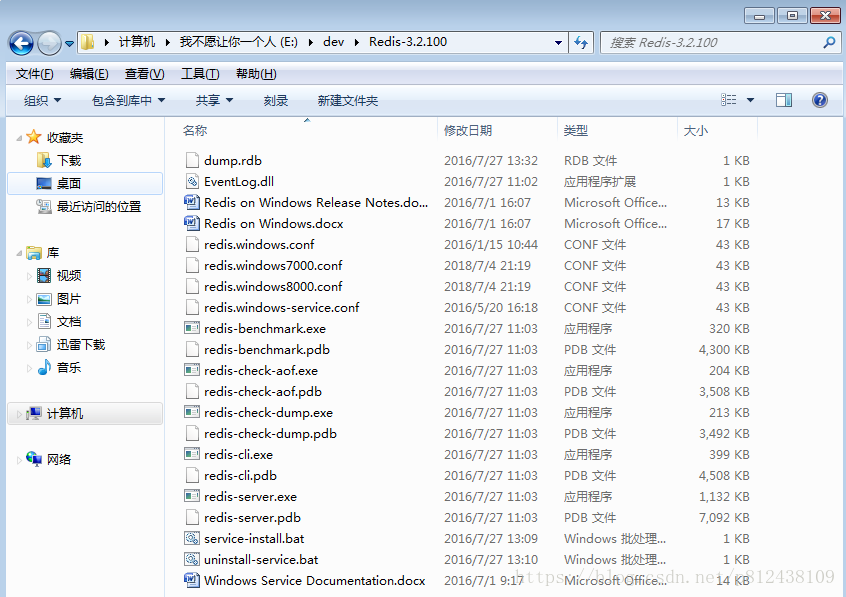846x597 pixels.
Task: Click the search magnifier icon
Action: coord(829,42)
